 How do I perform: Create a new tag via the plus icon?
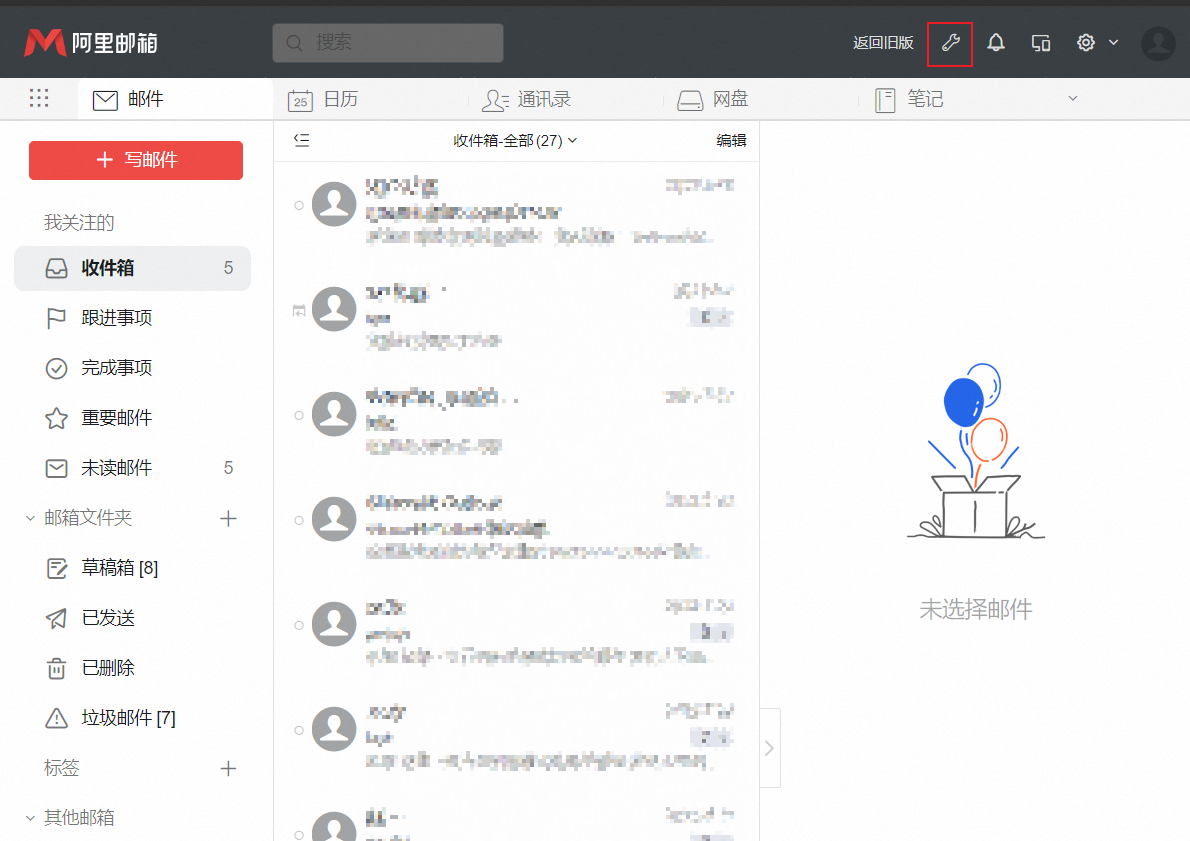[228, 768]
